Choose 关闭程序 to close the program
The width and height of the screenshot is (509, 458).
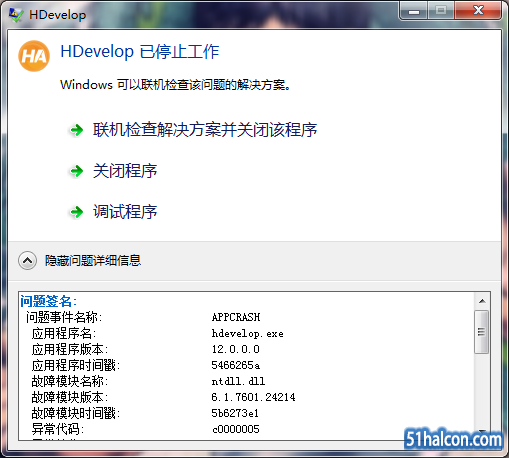tap(125, 171)
